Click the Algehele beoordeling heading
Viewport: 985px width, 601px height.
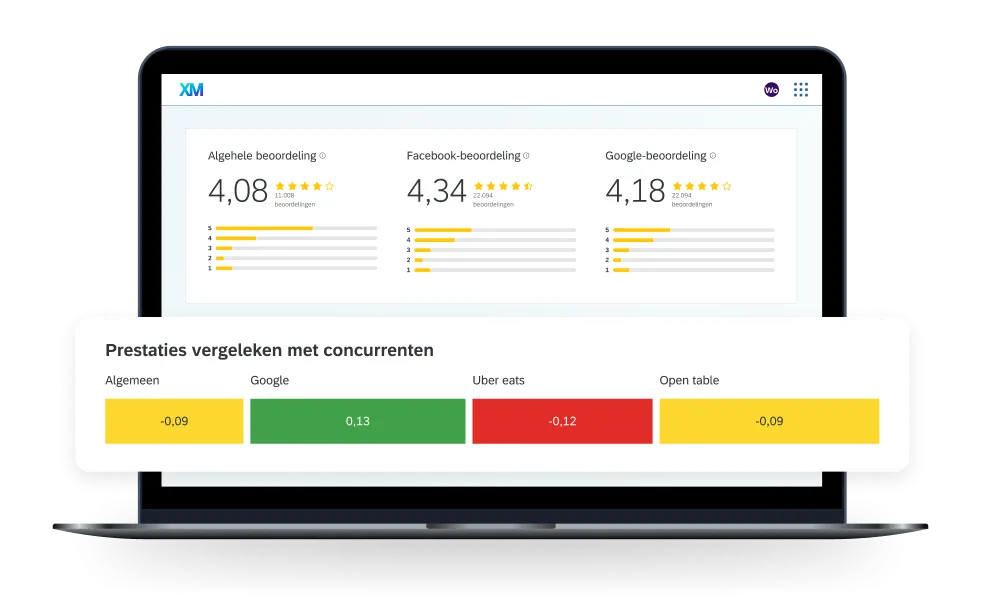(x=262, y=156)
